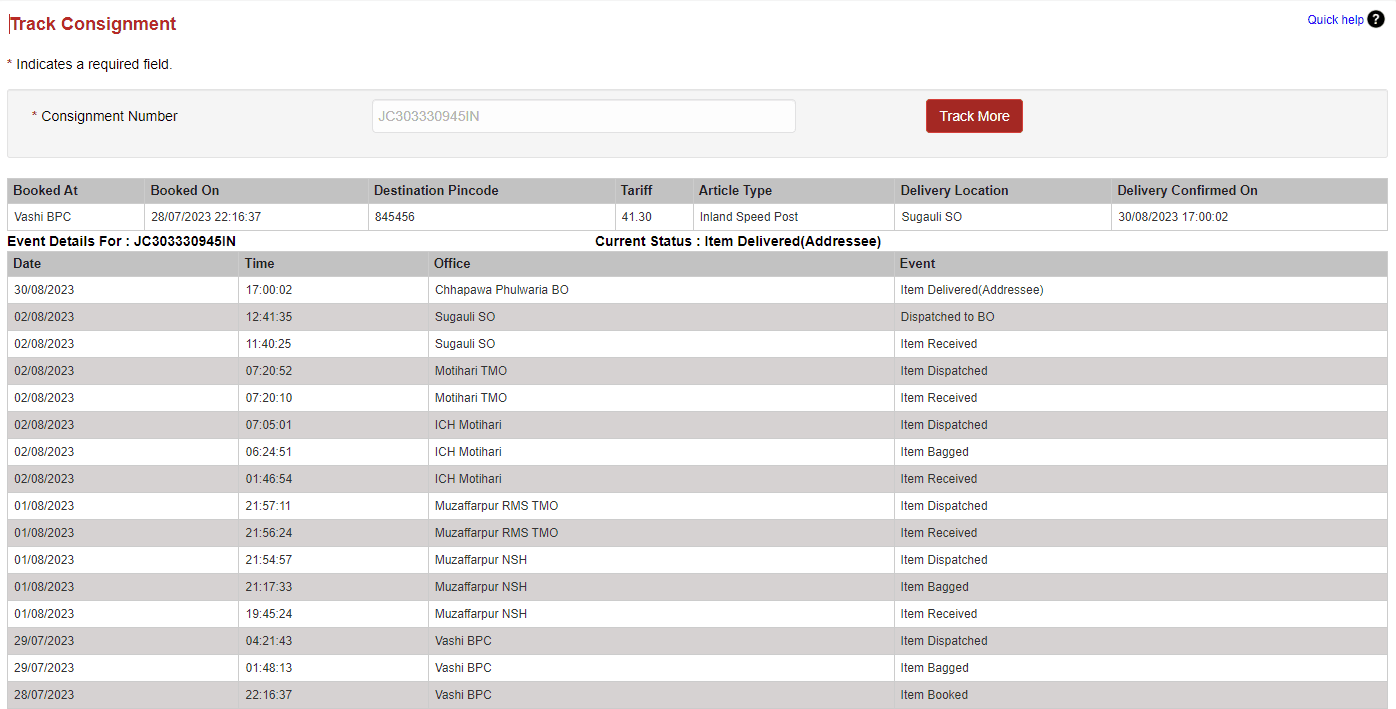Click the Track More button

click(x=974, y=116)
